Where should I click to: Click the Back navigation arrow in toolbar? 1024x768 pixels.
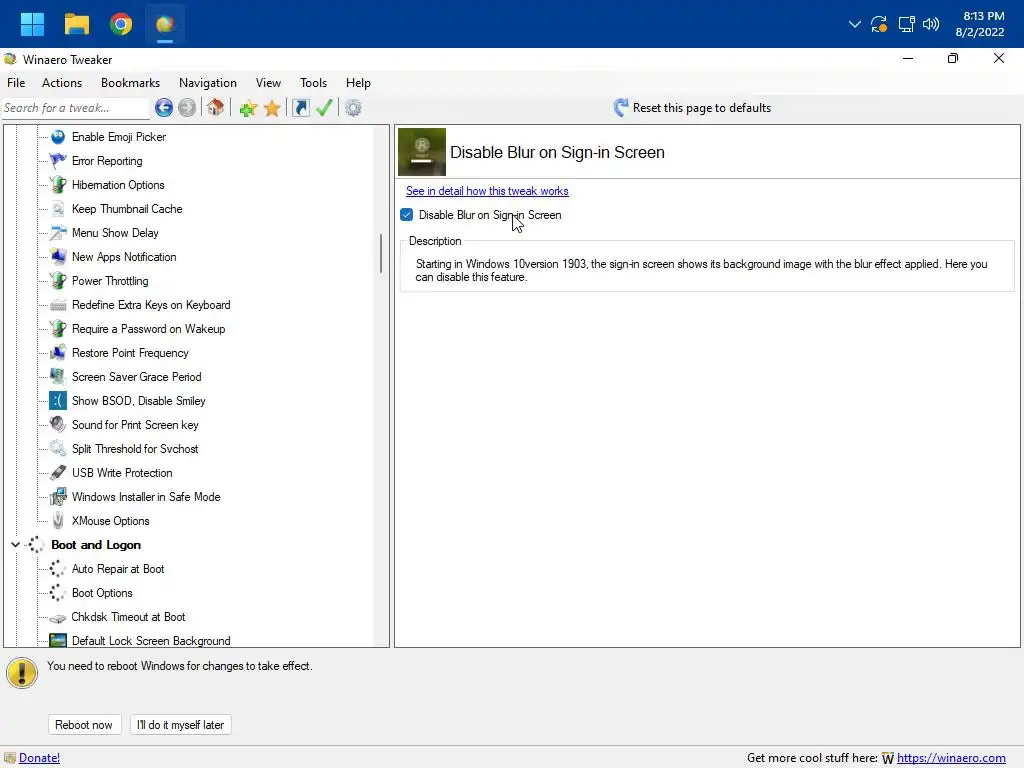[x=164, y=108]
